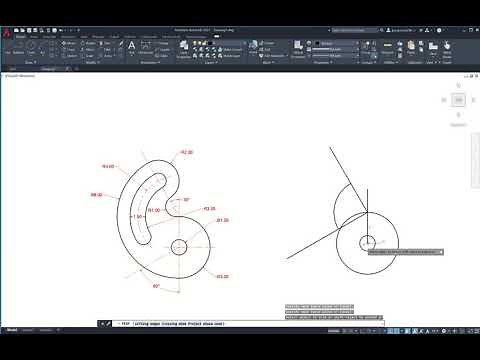Expand the Properties panel title
Screen dimensions: 480x360
pyautogui.click(x=323, y=62)
